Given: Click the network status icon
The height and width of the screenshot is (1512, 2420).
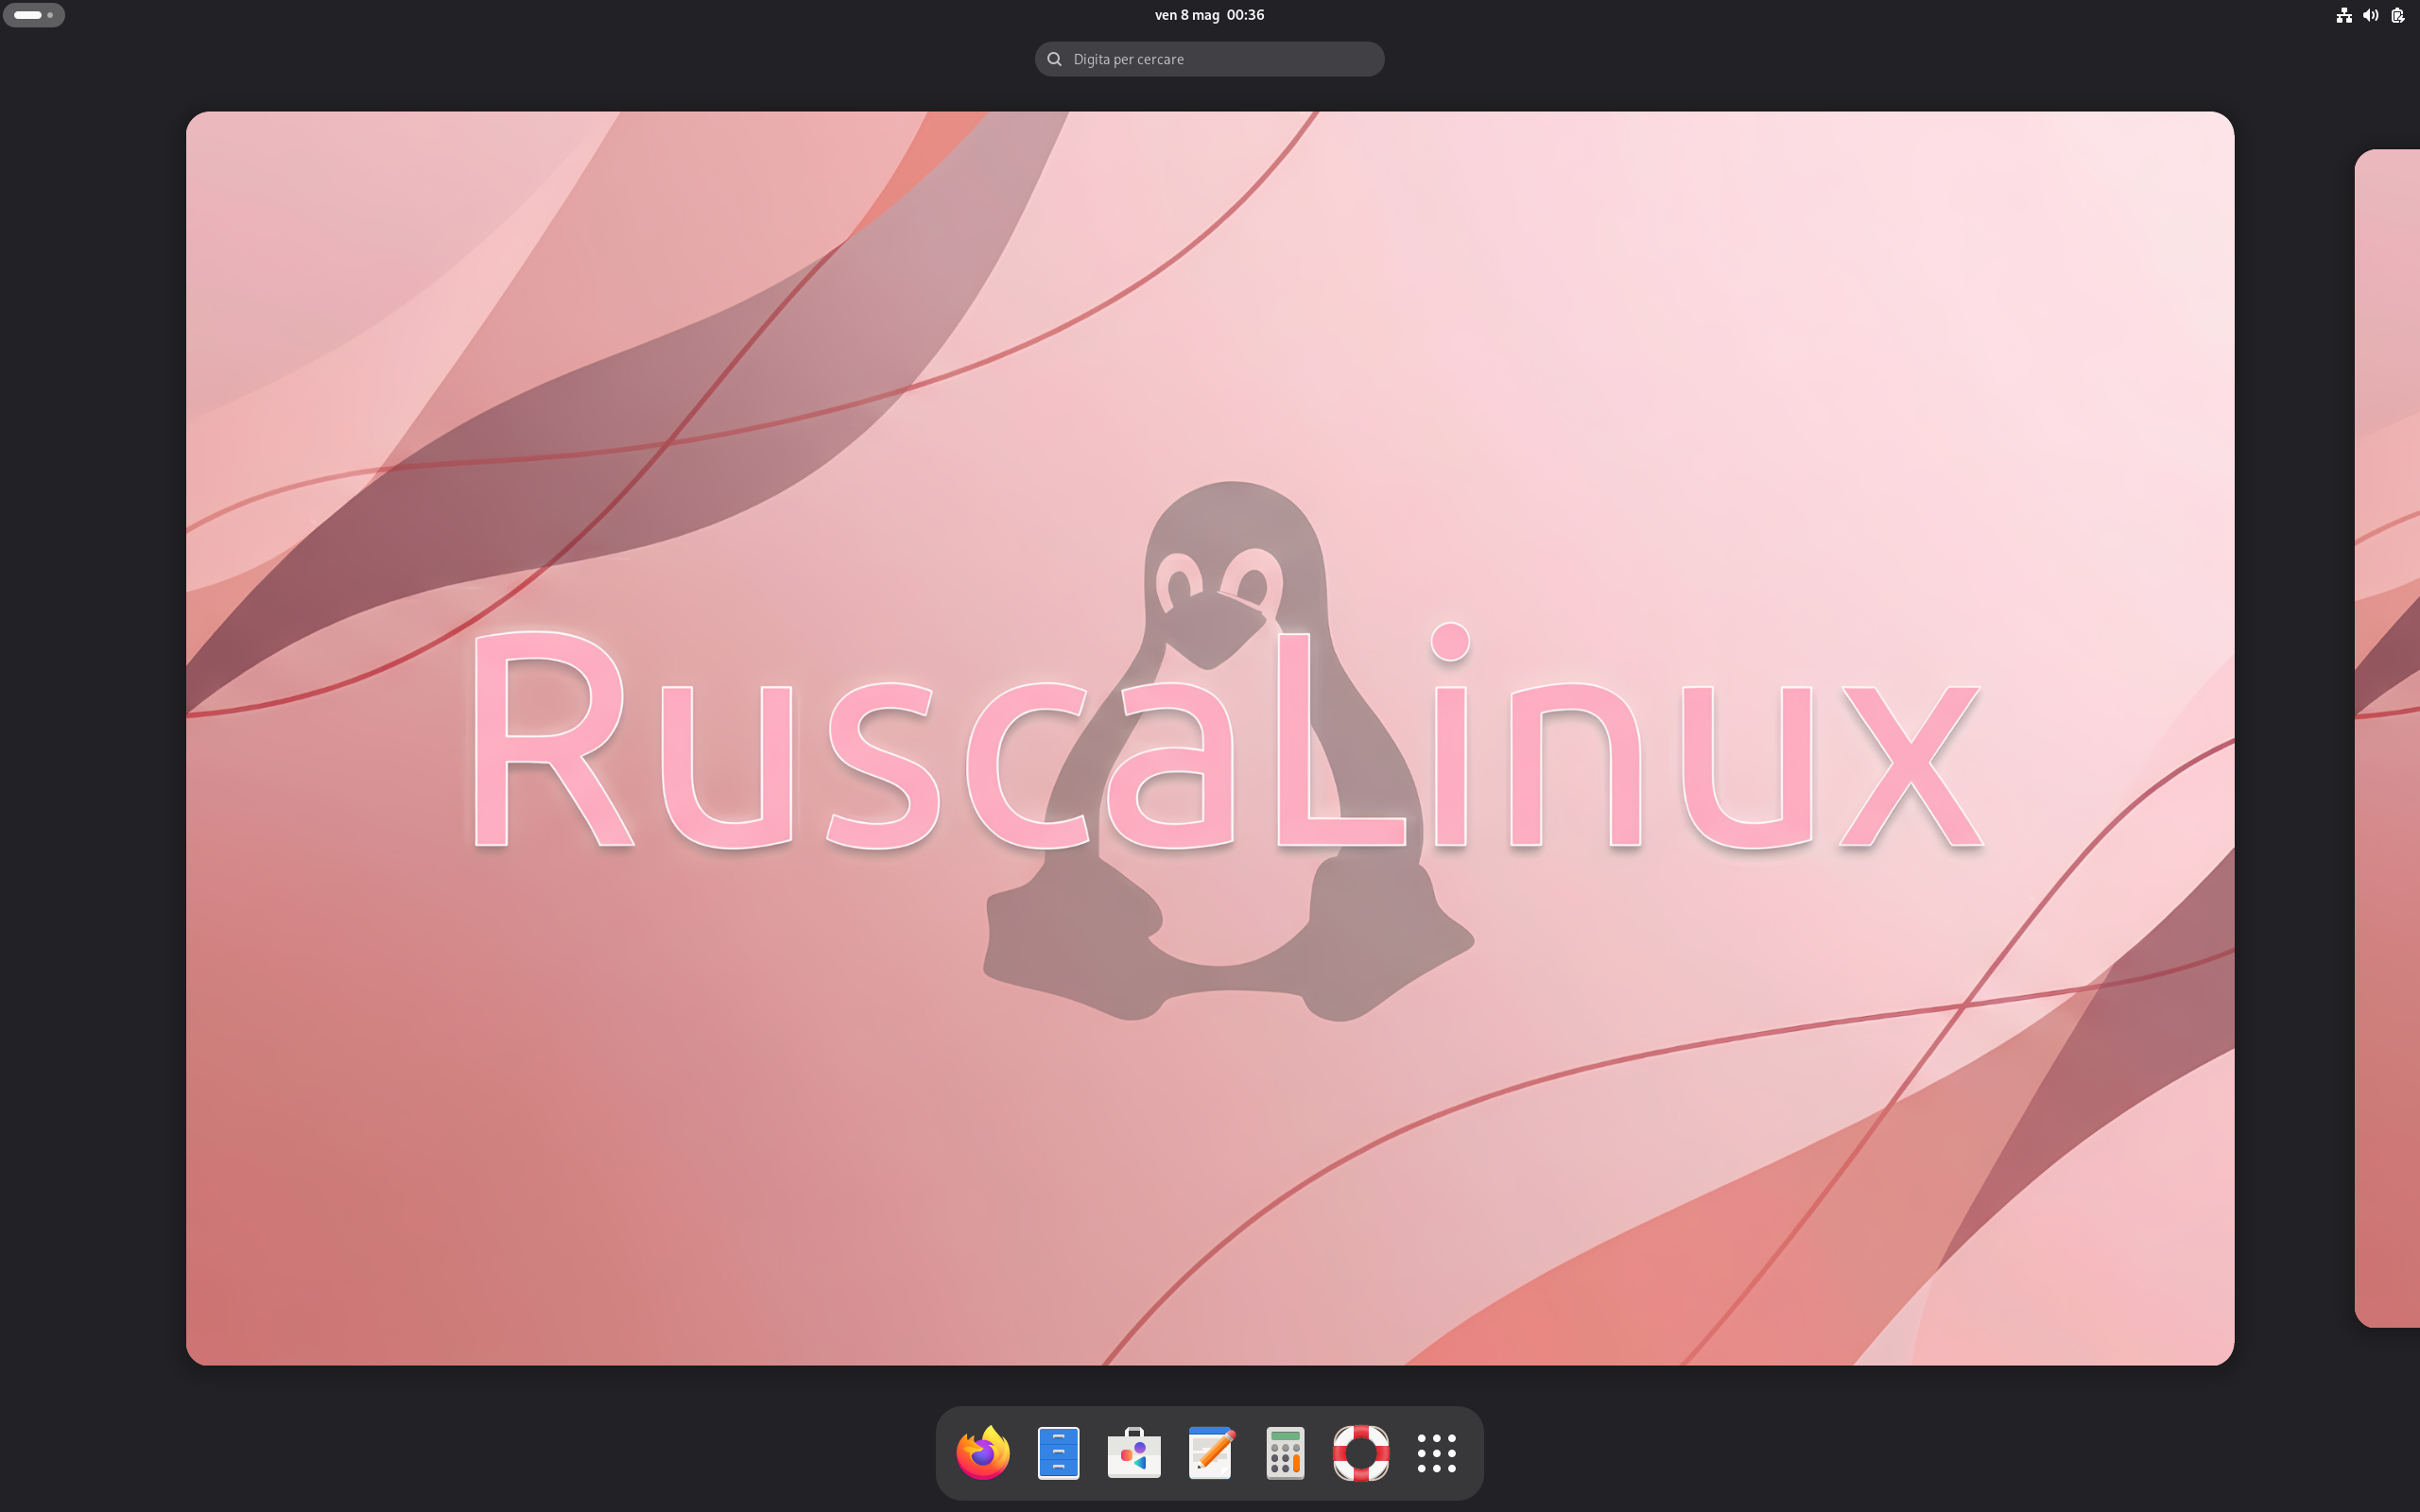Looking at the screenshot, I should pyautogui.click(x=2343, y=15).
